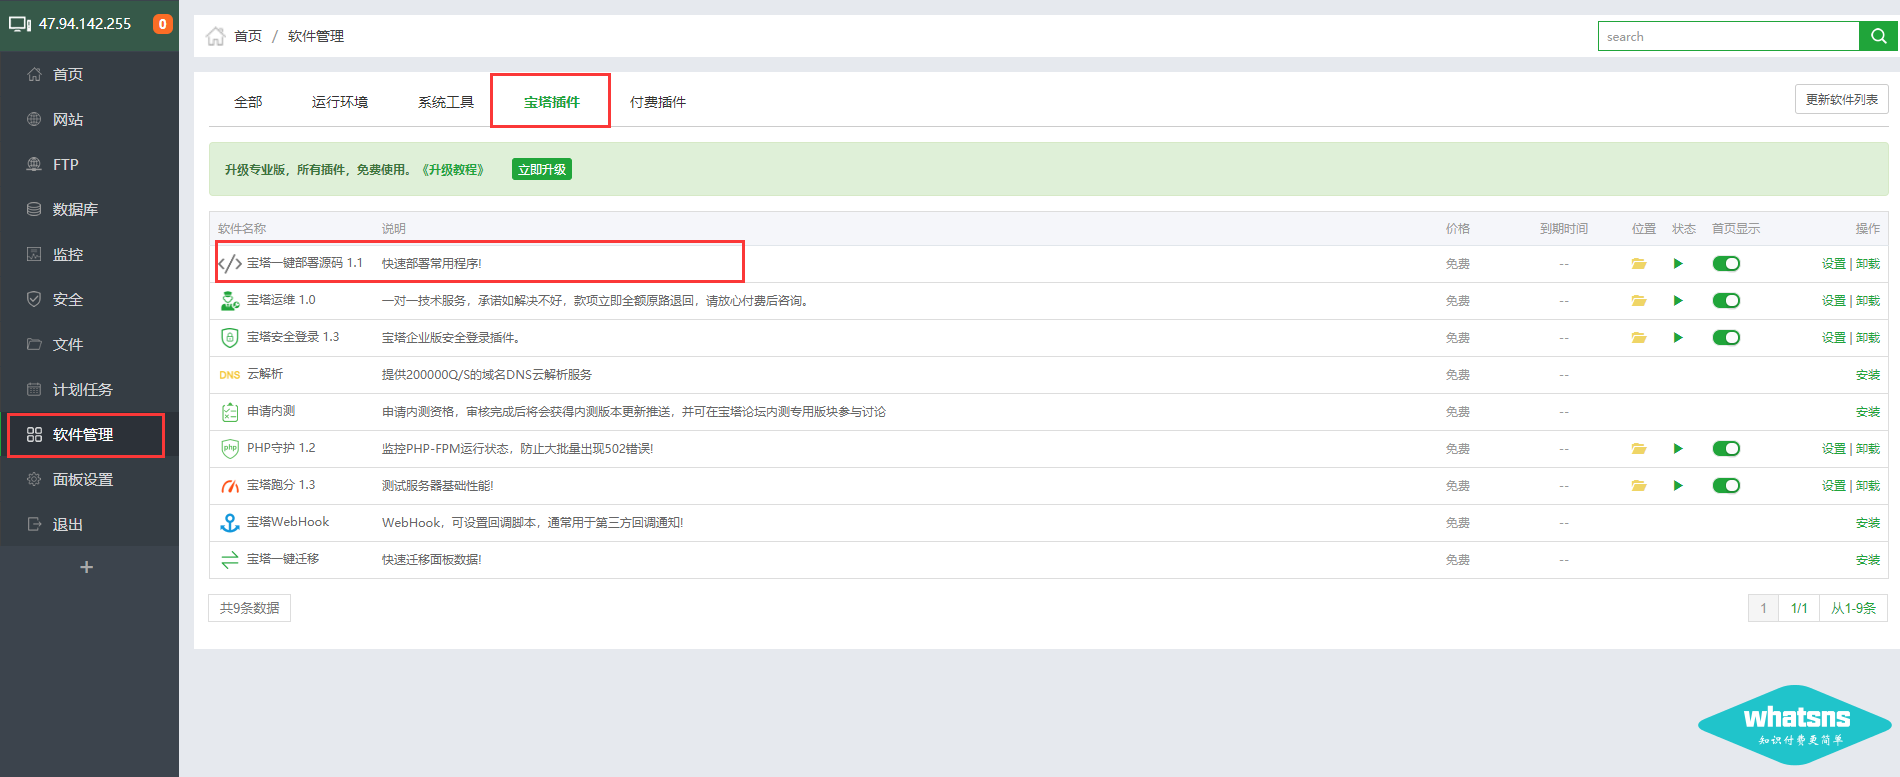Click the orange notification badge

(x=162, y=24)
